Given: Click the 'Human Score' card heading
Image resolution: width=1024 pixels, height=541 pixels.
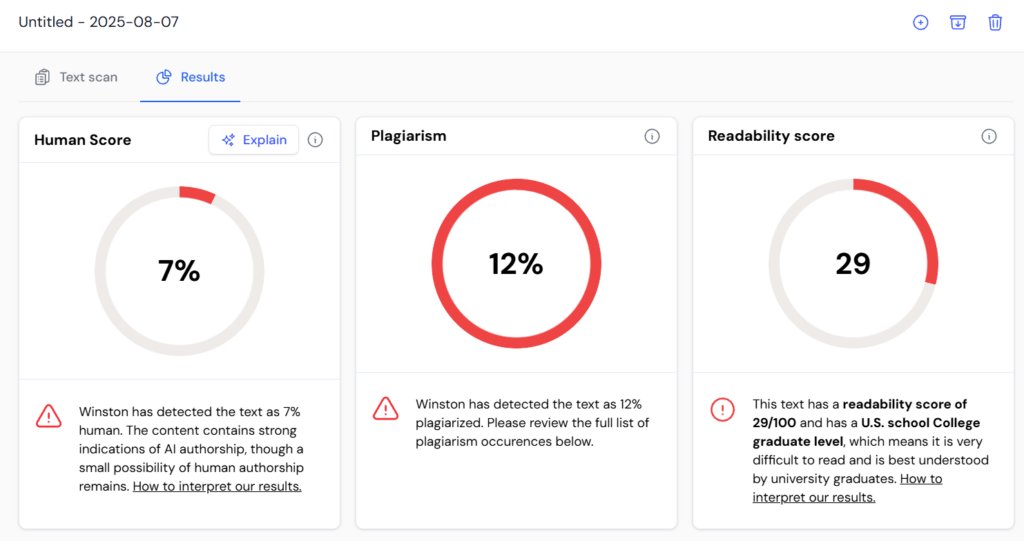Looking at the screenshot, I should click(83, 140).
